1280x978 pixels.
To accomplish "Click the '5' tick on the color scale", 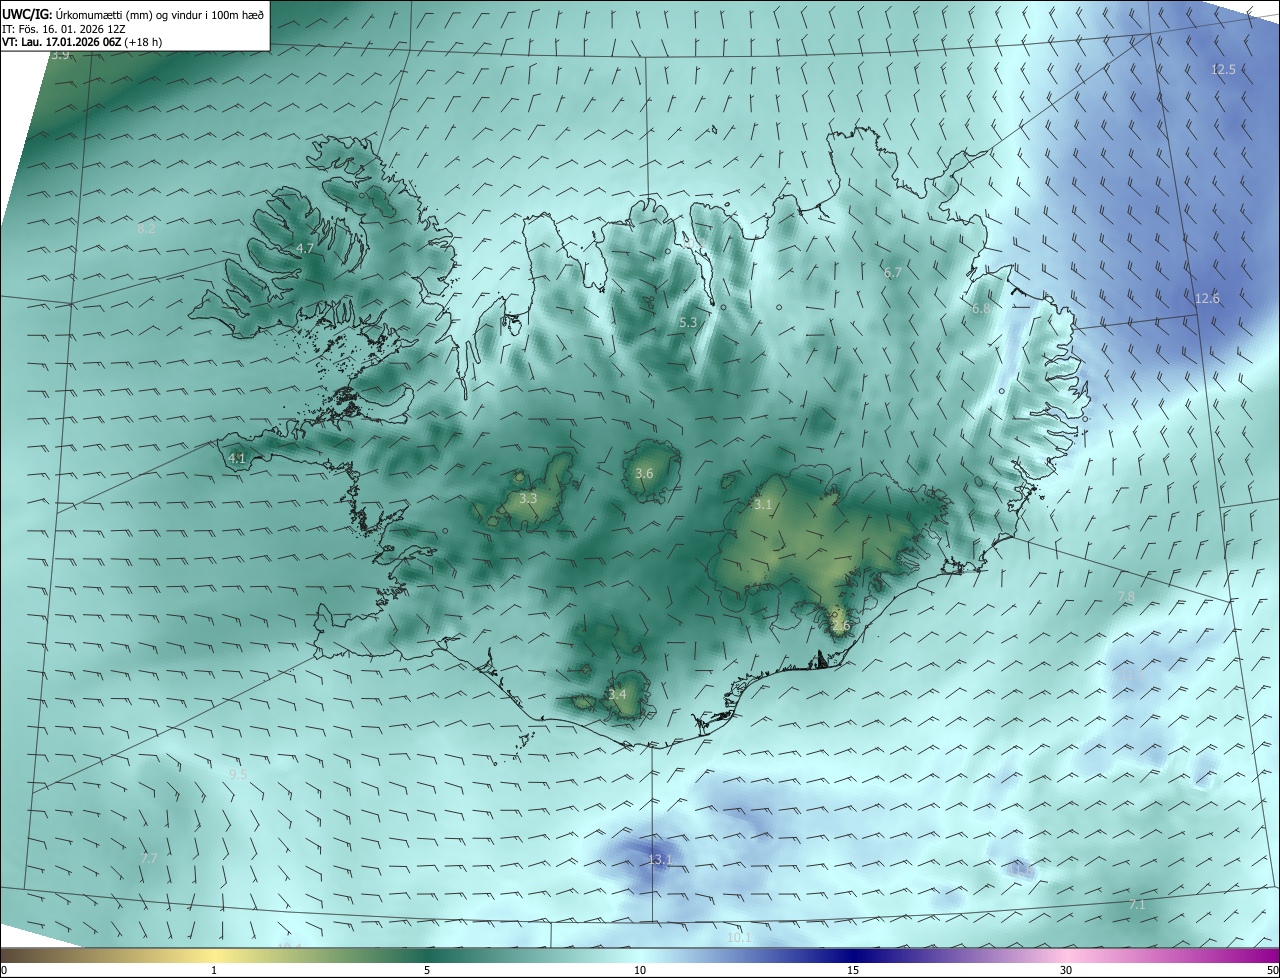I will 427,970.
